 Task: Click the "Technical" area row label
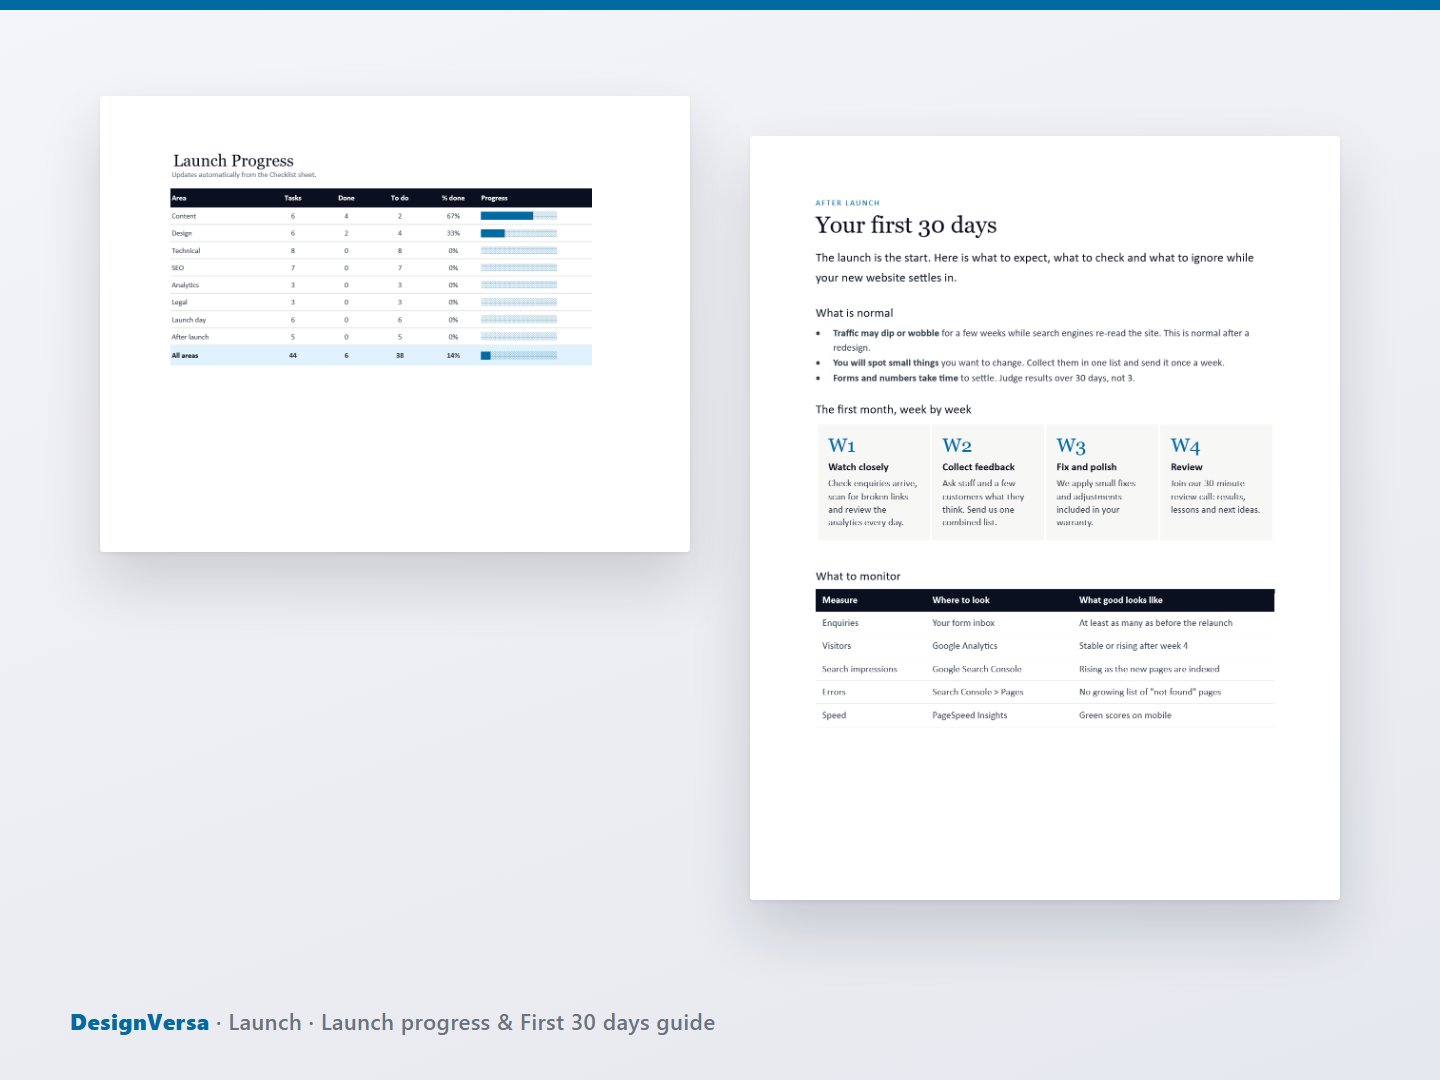(x=186, y=251)
